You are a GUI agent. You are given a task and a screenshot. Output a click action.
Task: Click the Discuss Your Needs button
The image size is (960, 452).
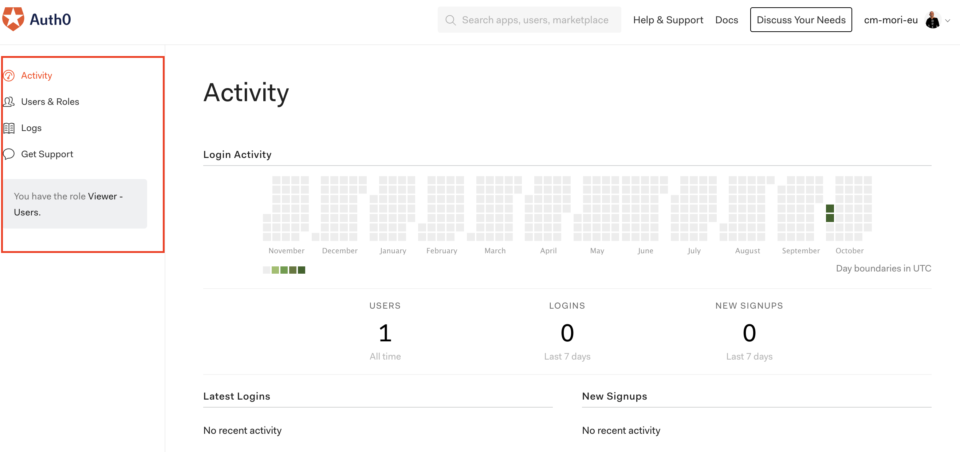801,20
